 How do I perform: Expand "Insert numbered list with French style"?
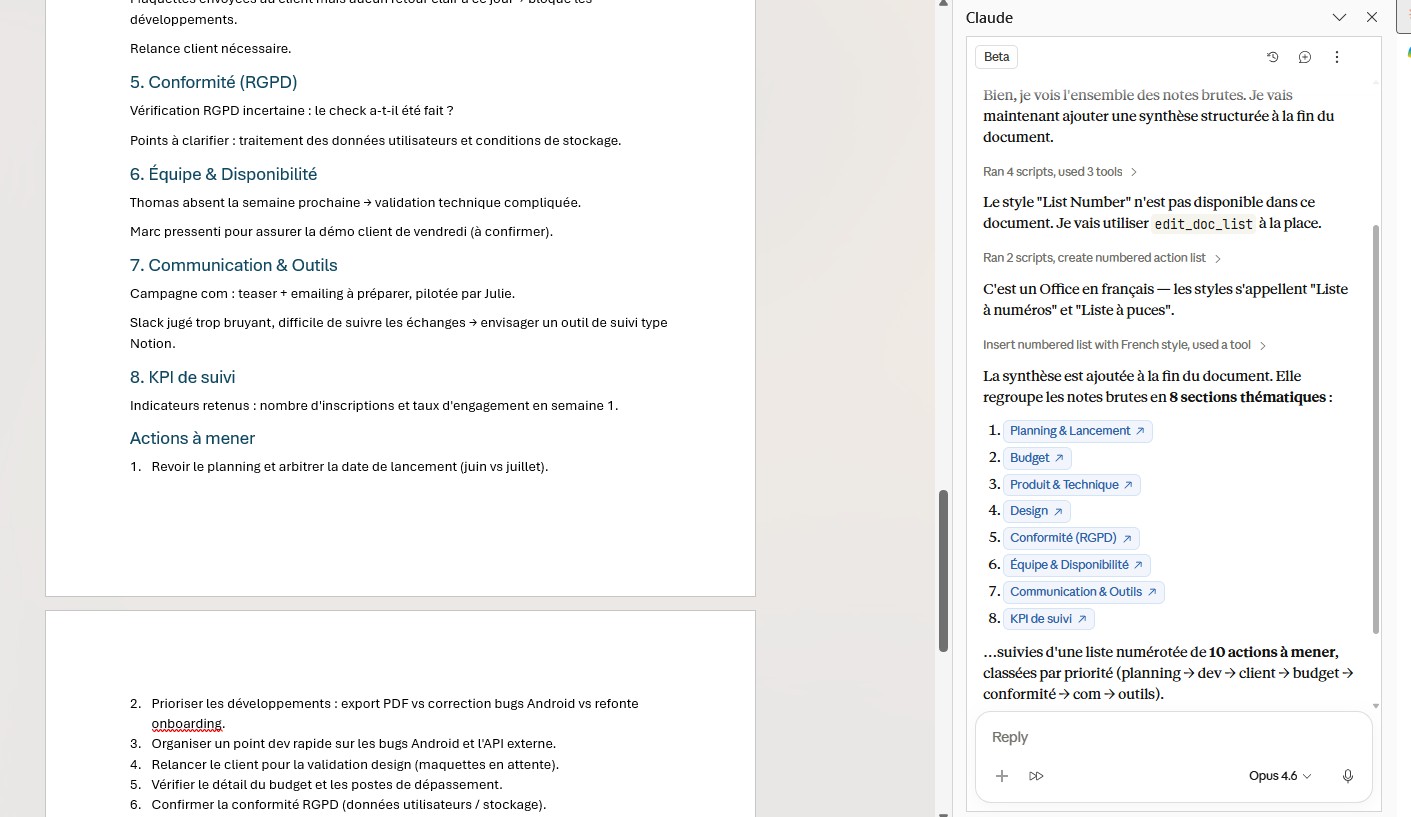pos(1124,345)
